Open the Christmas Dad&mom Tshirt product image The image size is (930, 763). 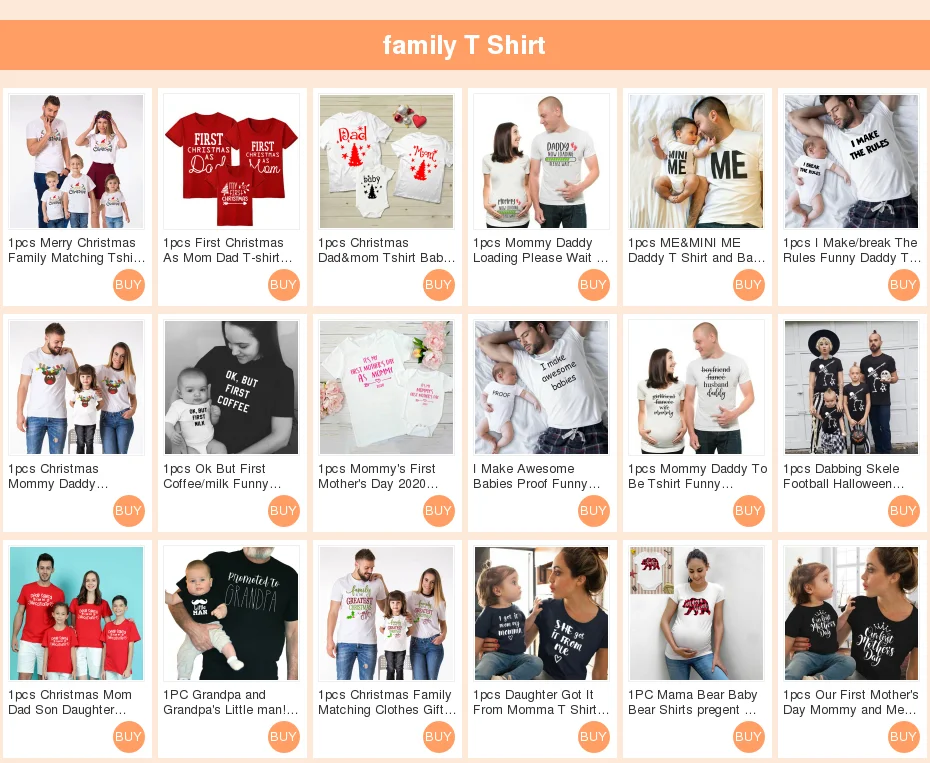(x=387, y=161)
